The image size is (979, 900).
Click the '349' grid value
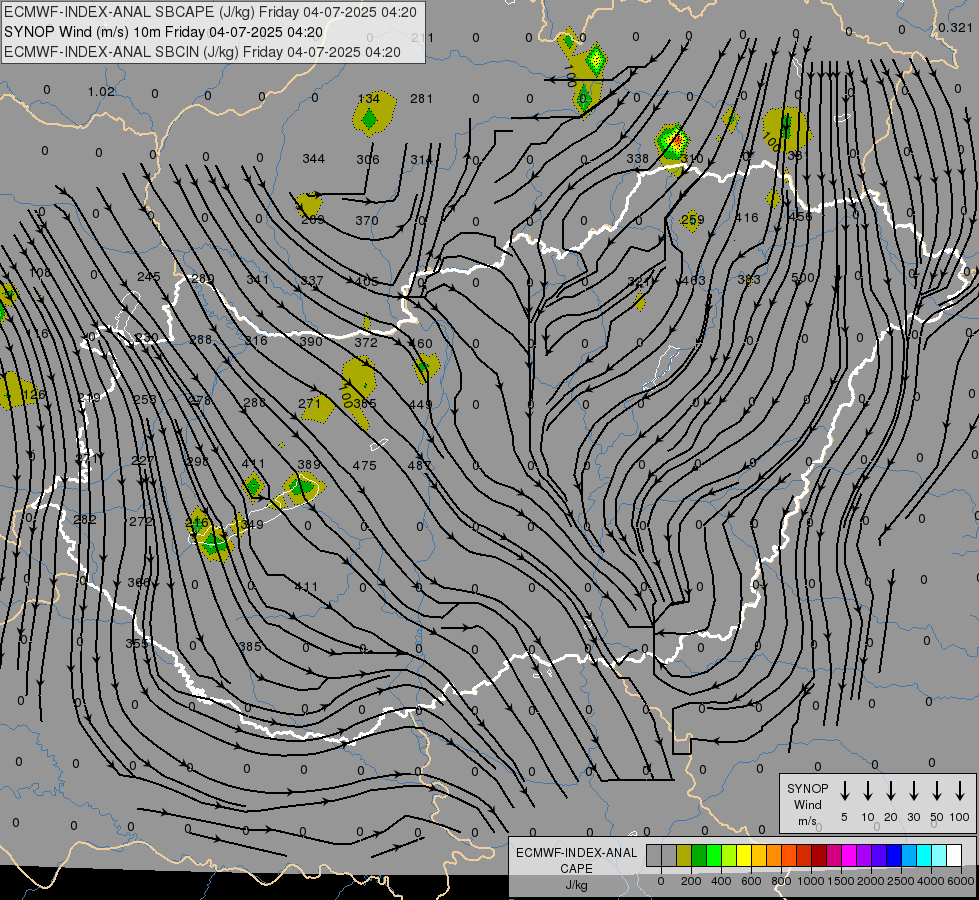pyautogui.click(x=252, y=524)
